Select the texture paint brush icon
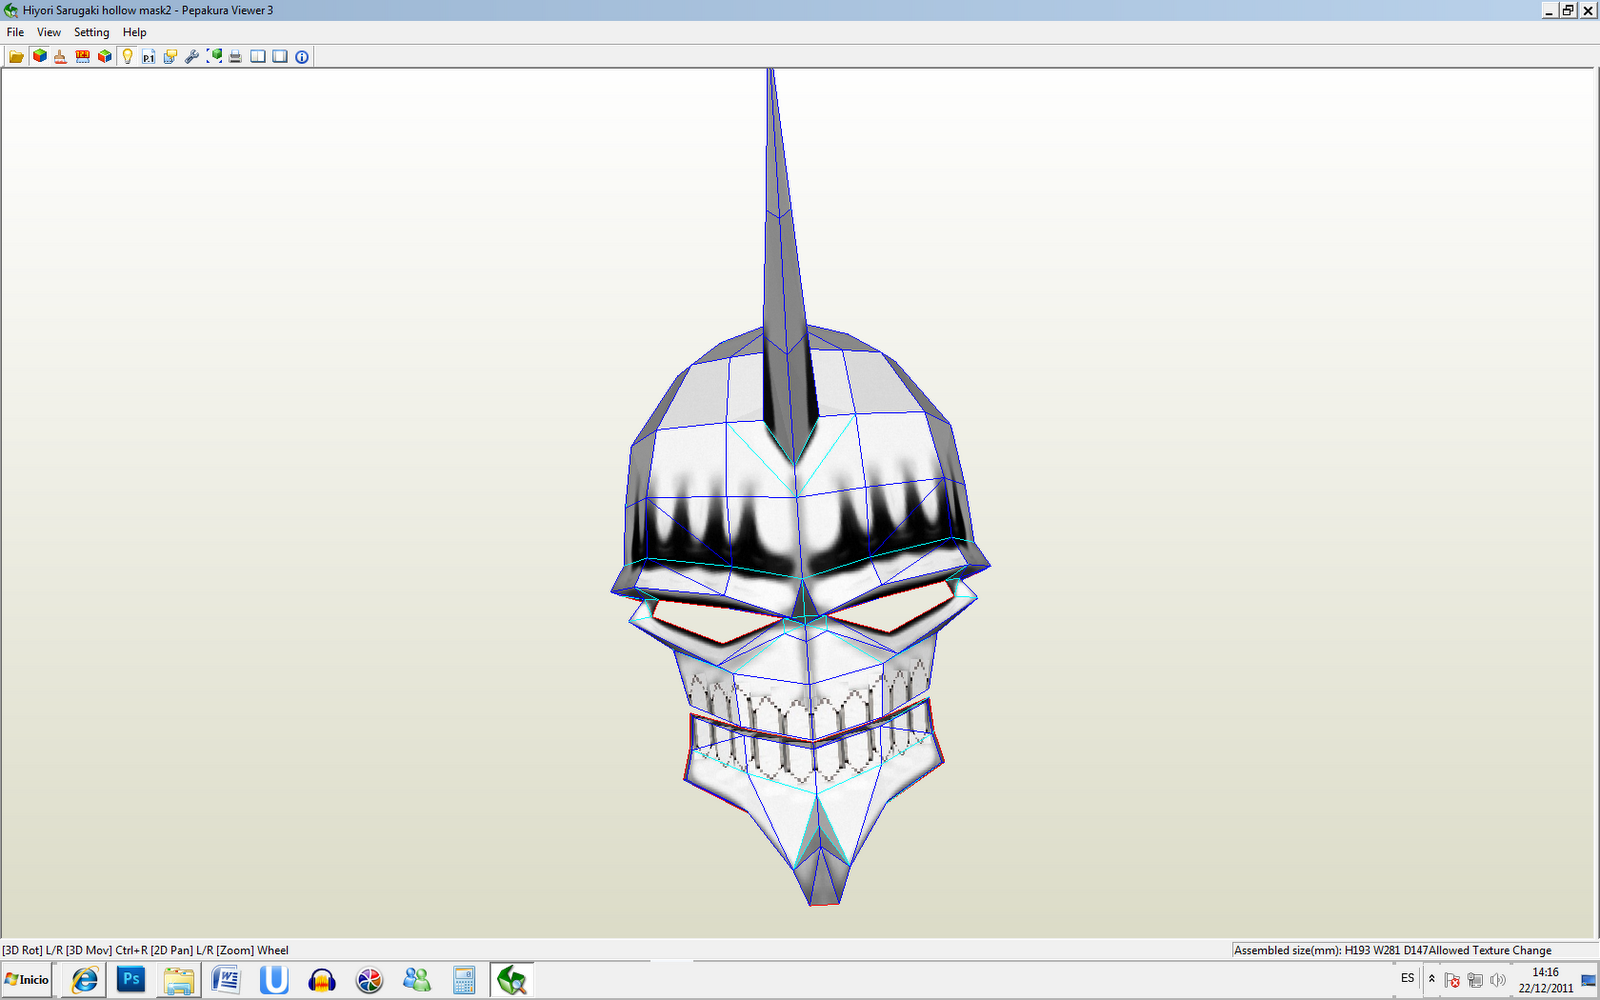The image size is (1600, 1000). [61, 56]
